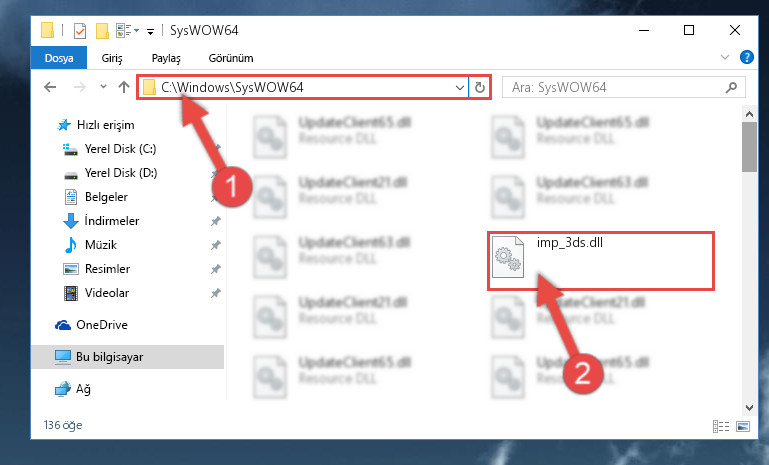Click the Back navigation arrow
This screenshot has width=769, height=465.
click(50, 87)
